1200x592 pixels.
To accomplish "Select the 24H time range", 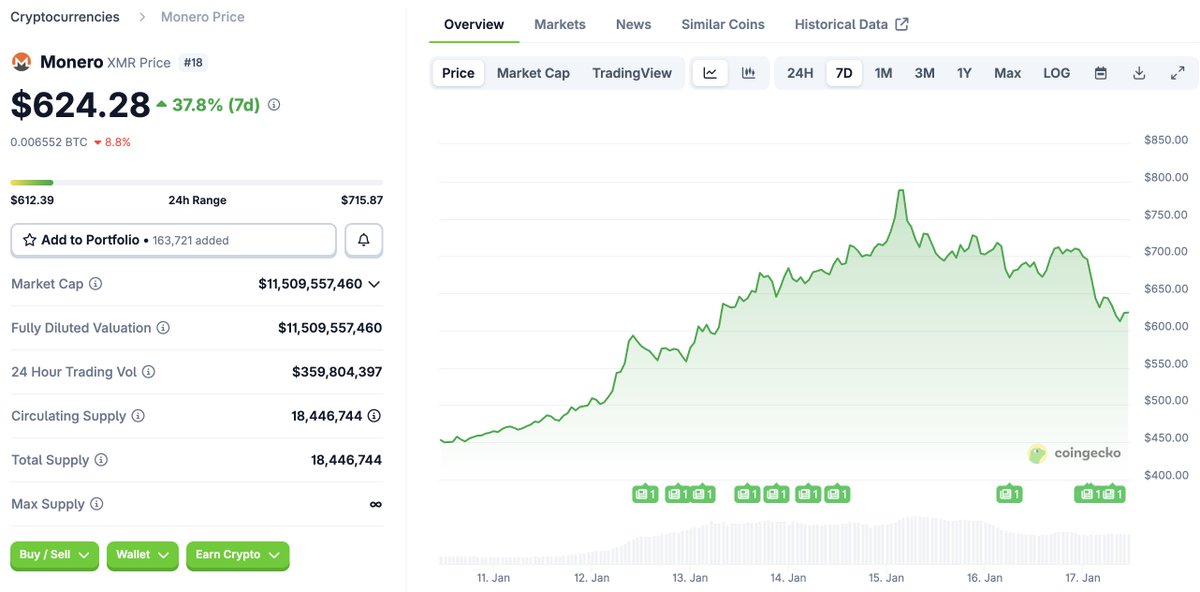I will click(800, 73).
